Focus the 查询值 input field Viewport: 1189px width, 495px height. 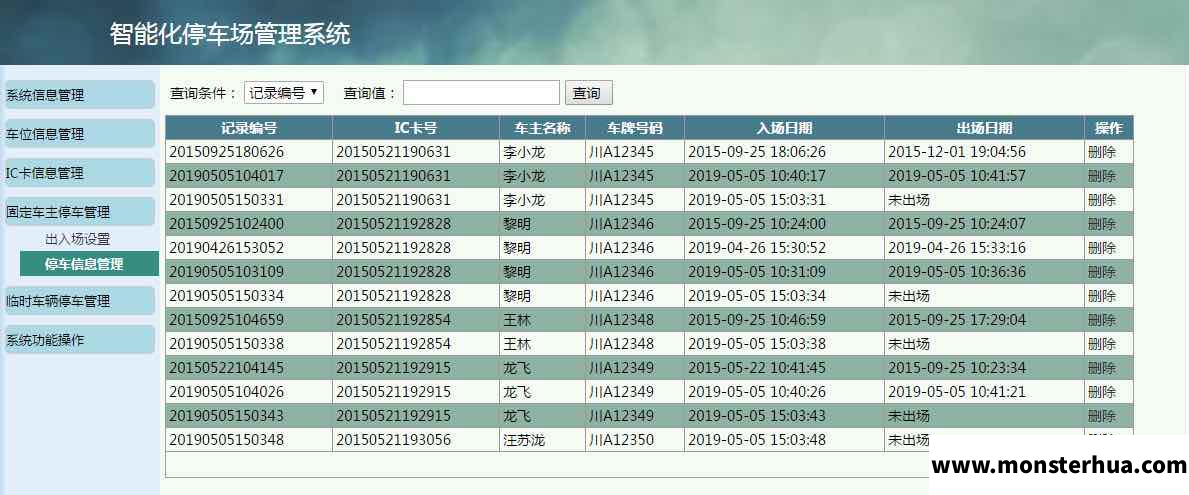click(x=482, y=93)
